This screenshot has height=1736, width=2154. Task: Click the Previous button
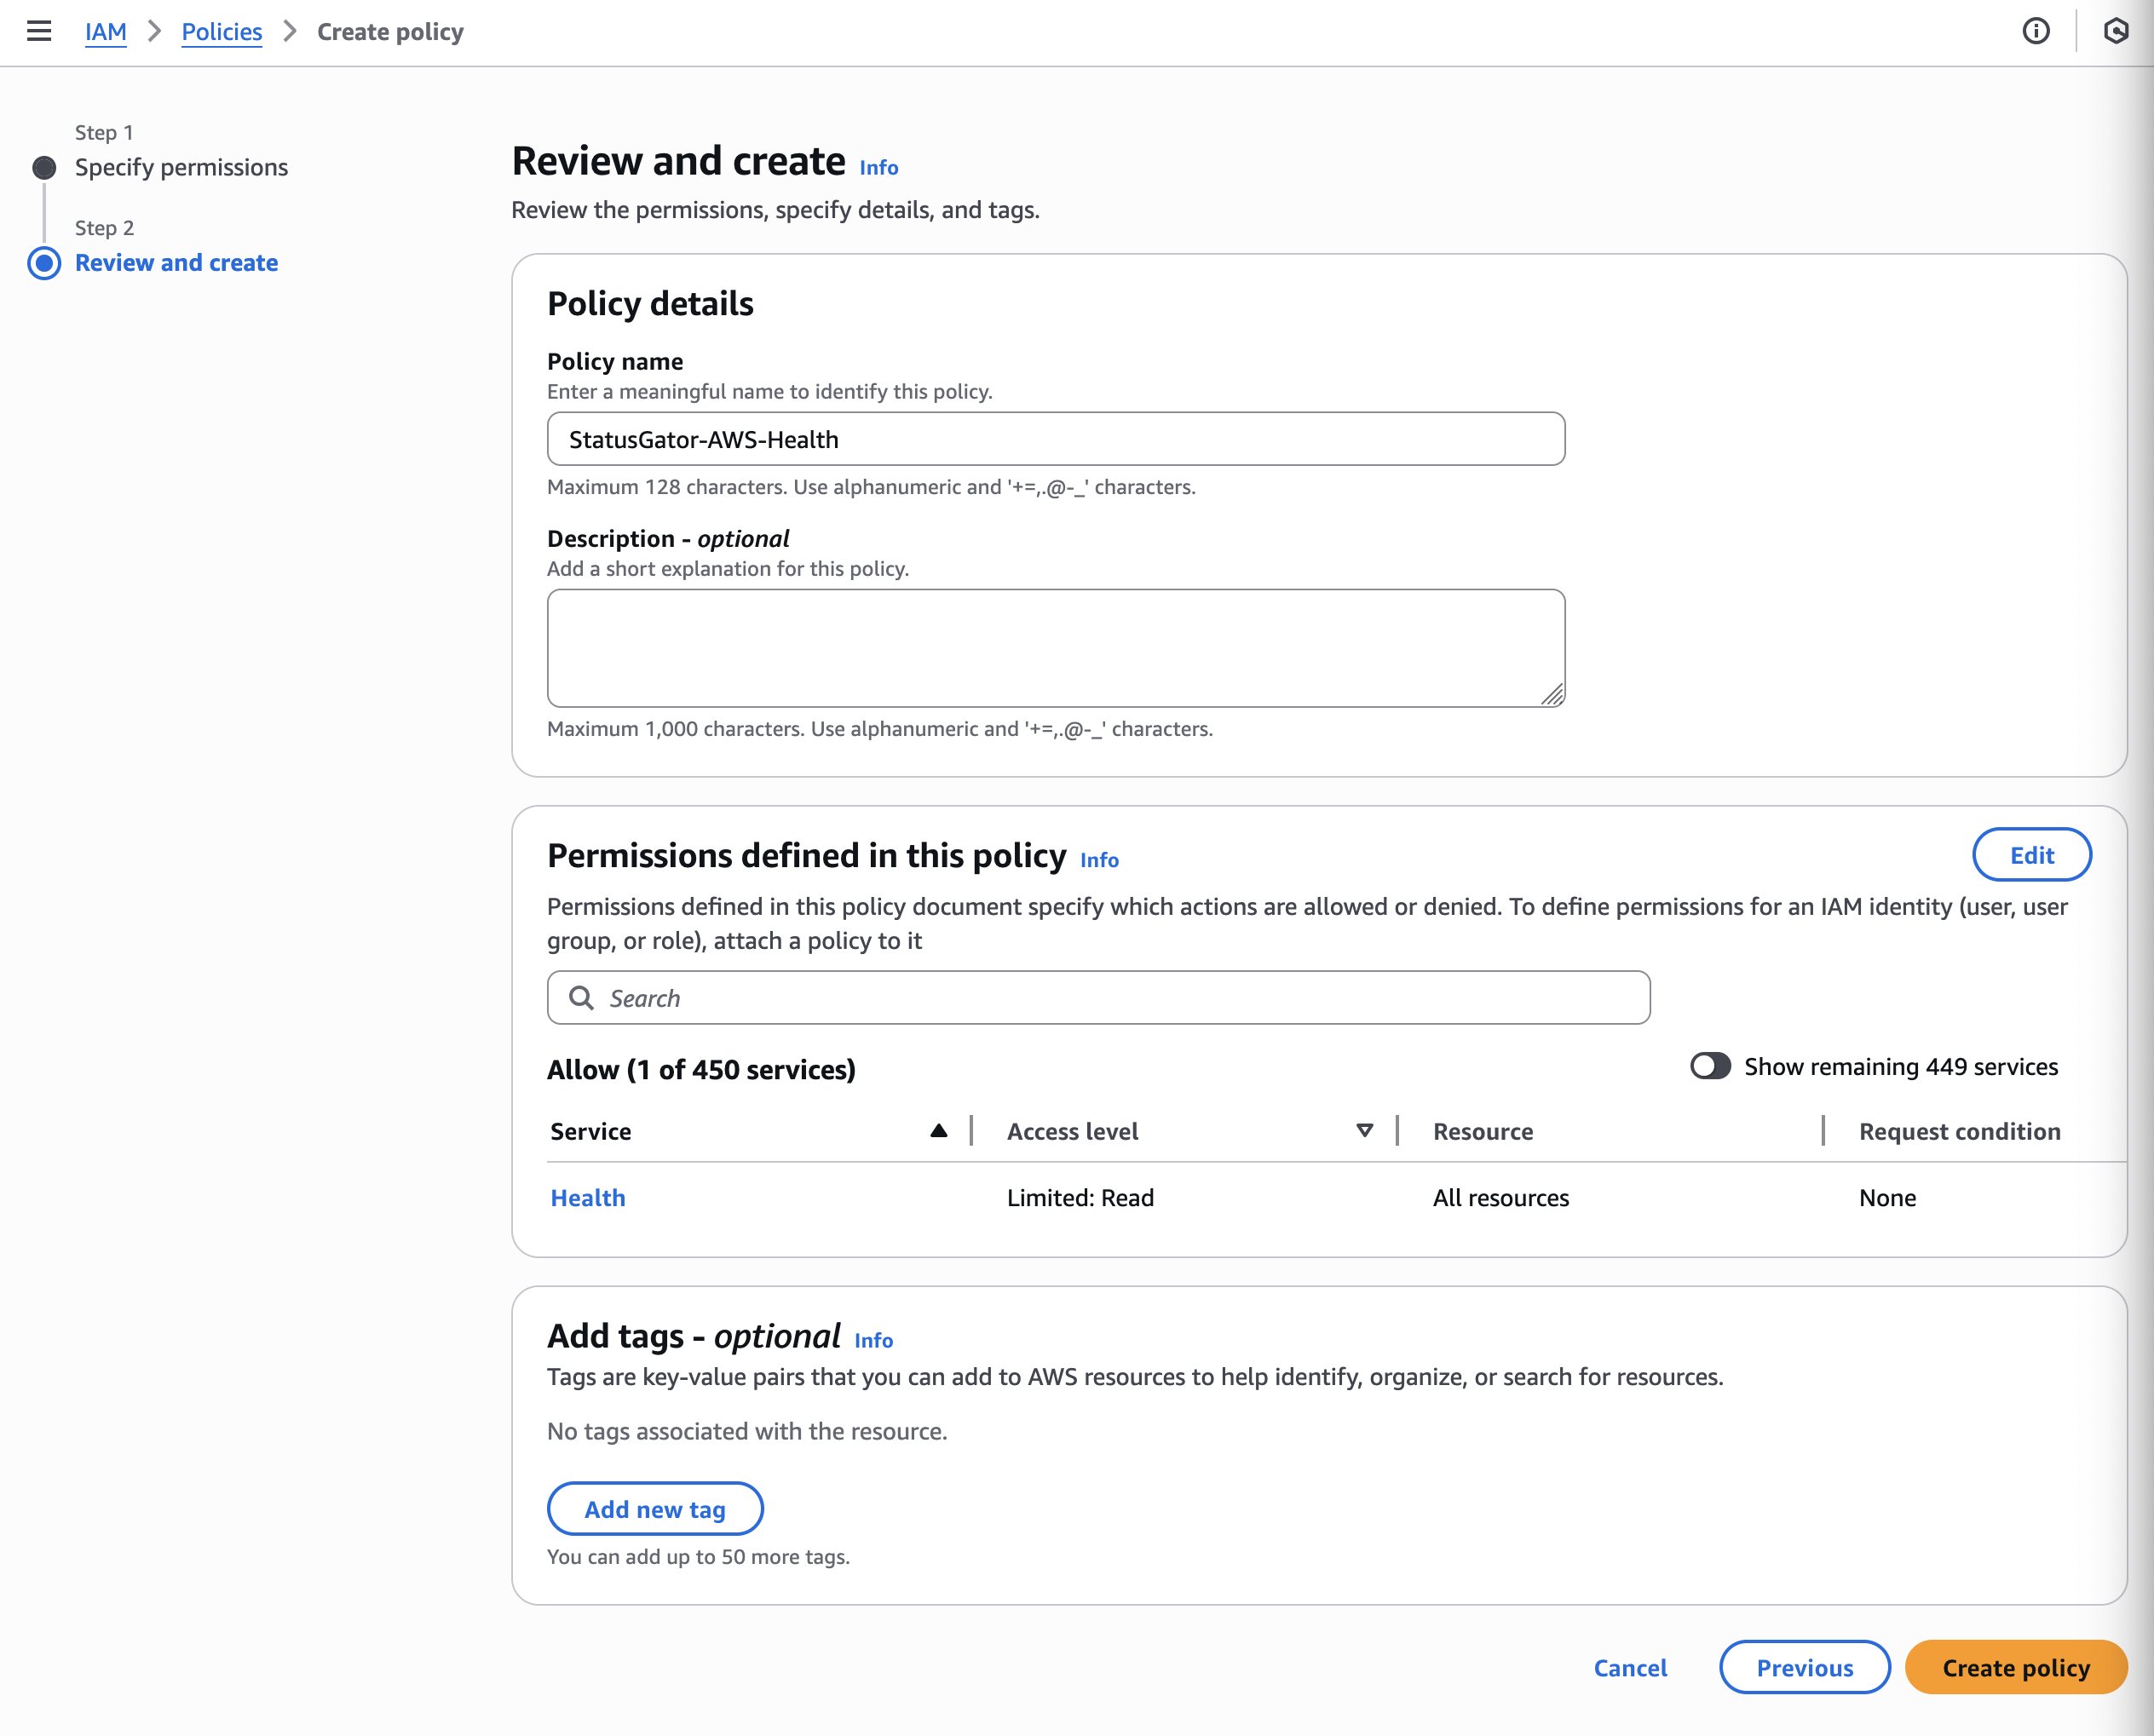click(1804, 1668)
